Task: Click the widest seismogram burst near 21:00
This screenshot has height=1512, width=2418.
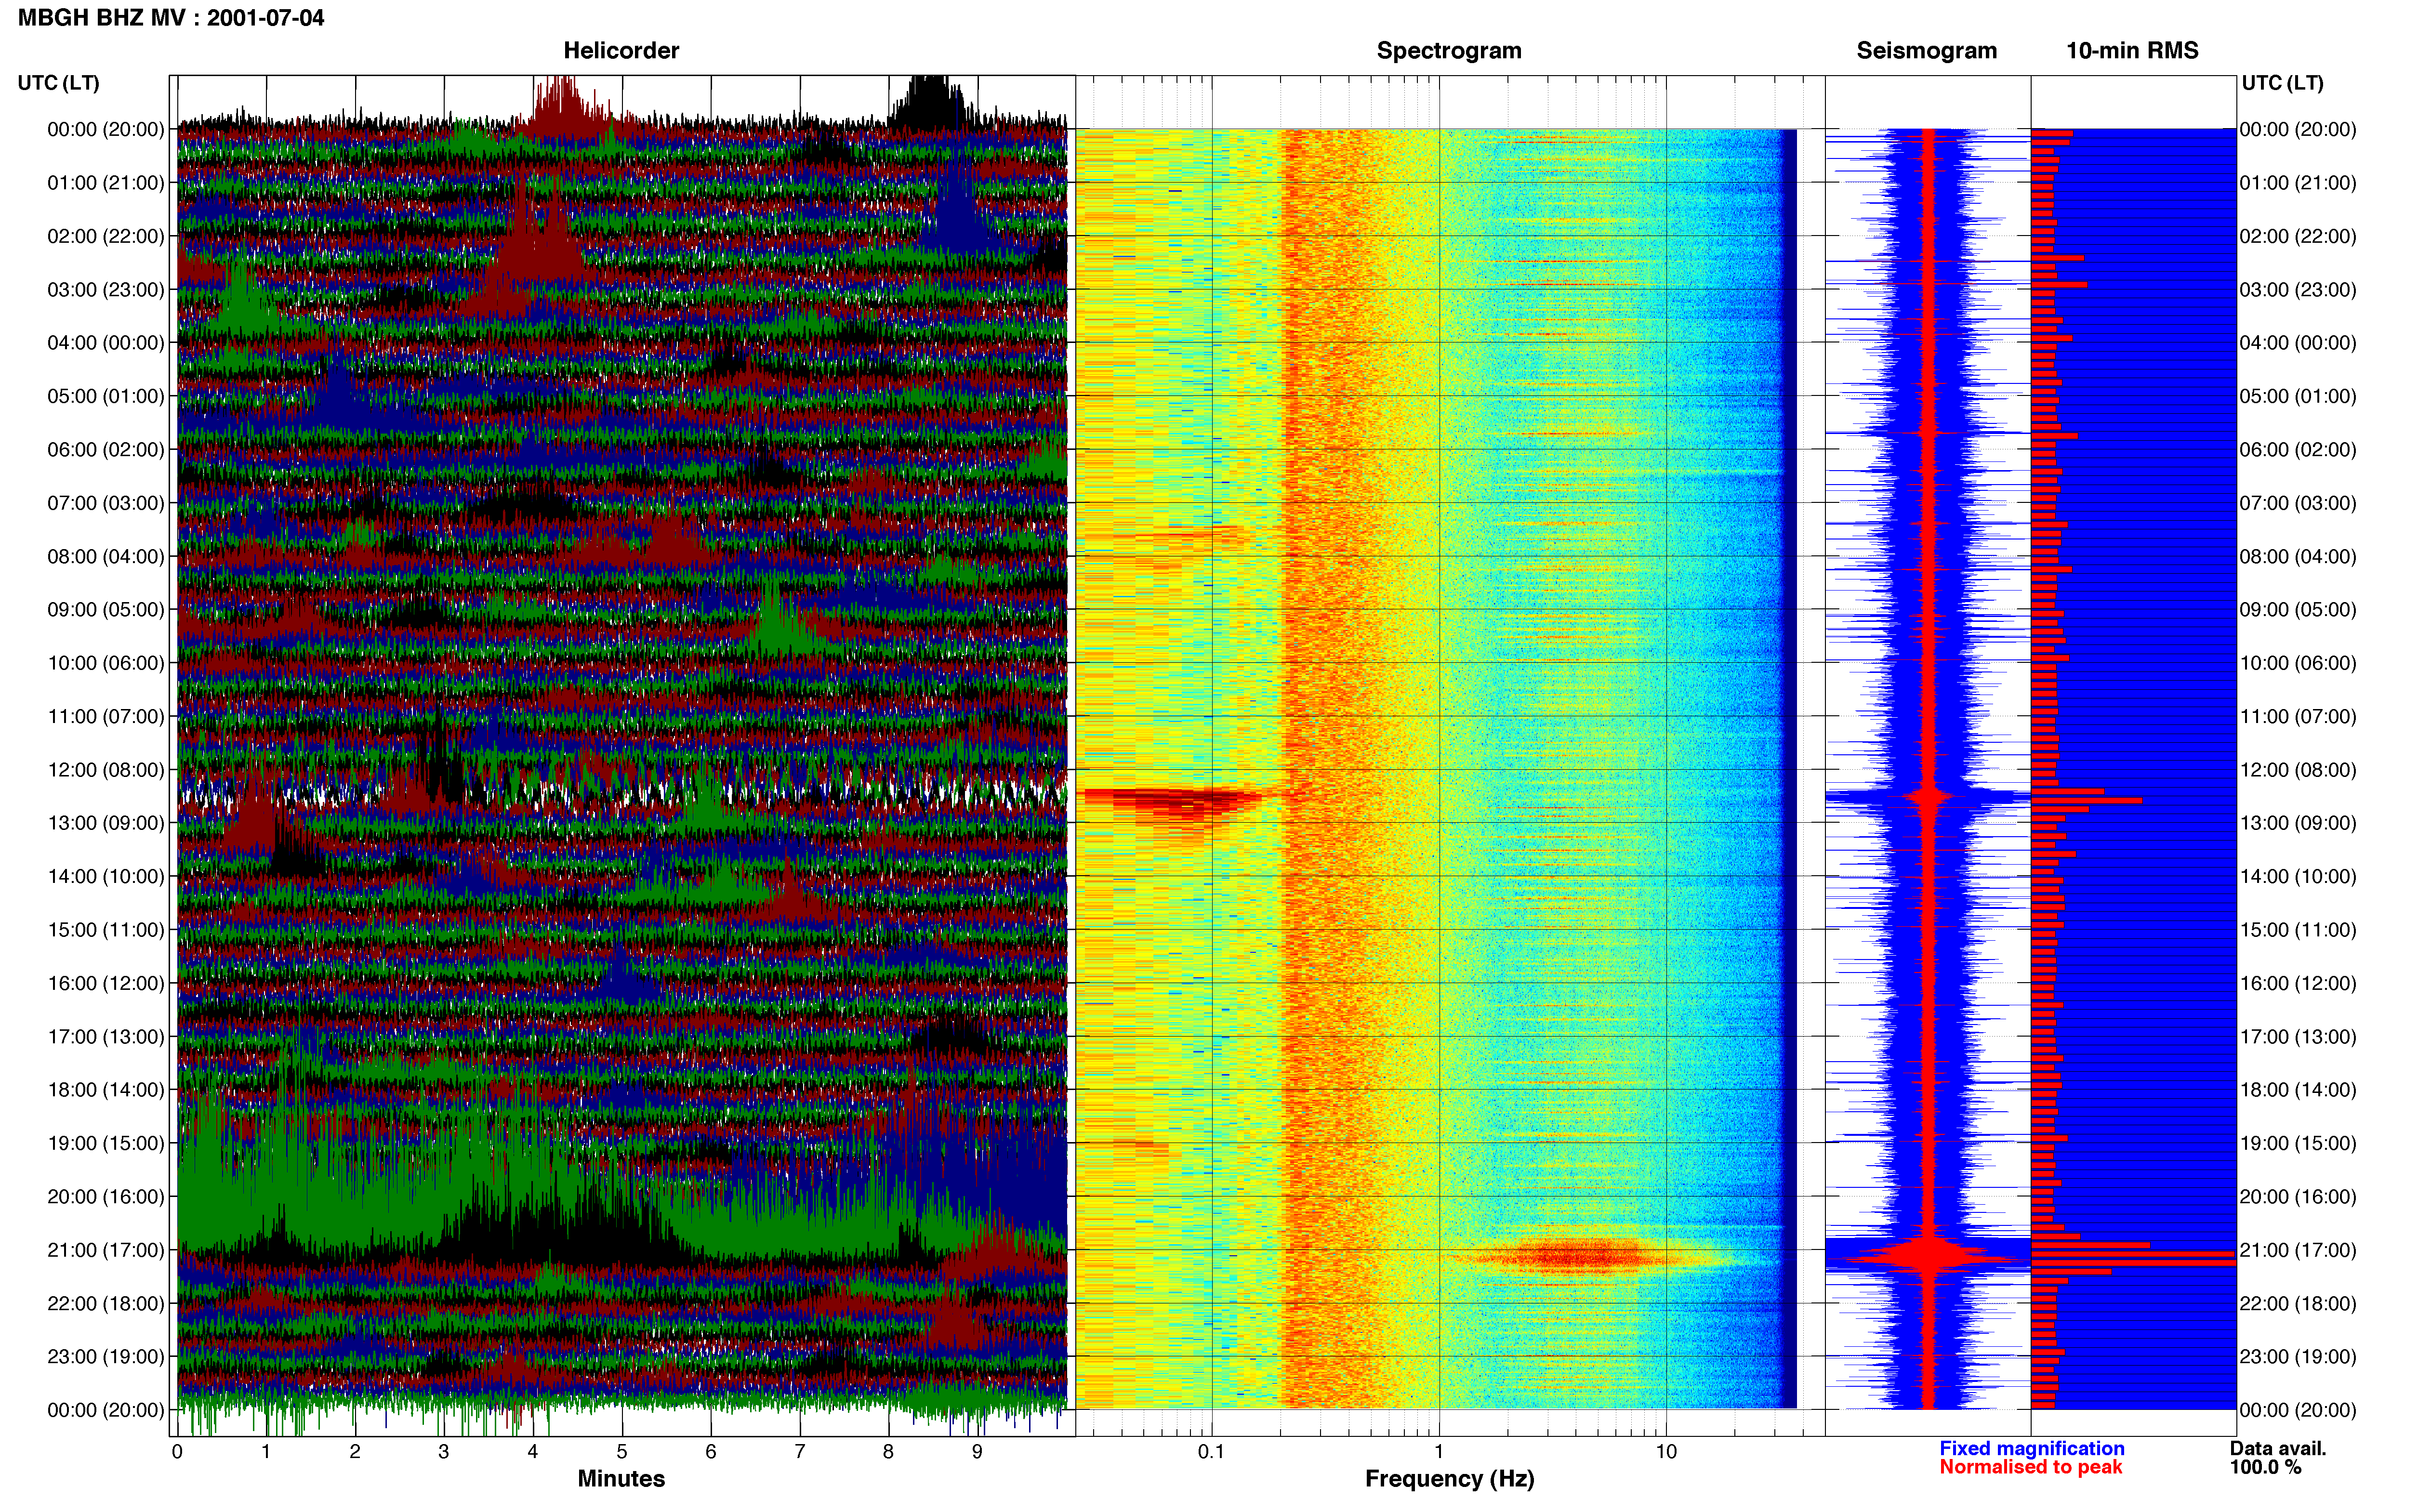Action: (x=1928, y=1254)
